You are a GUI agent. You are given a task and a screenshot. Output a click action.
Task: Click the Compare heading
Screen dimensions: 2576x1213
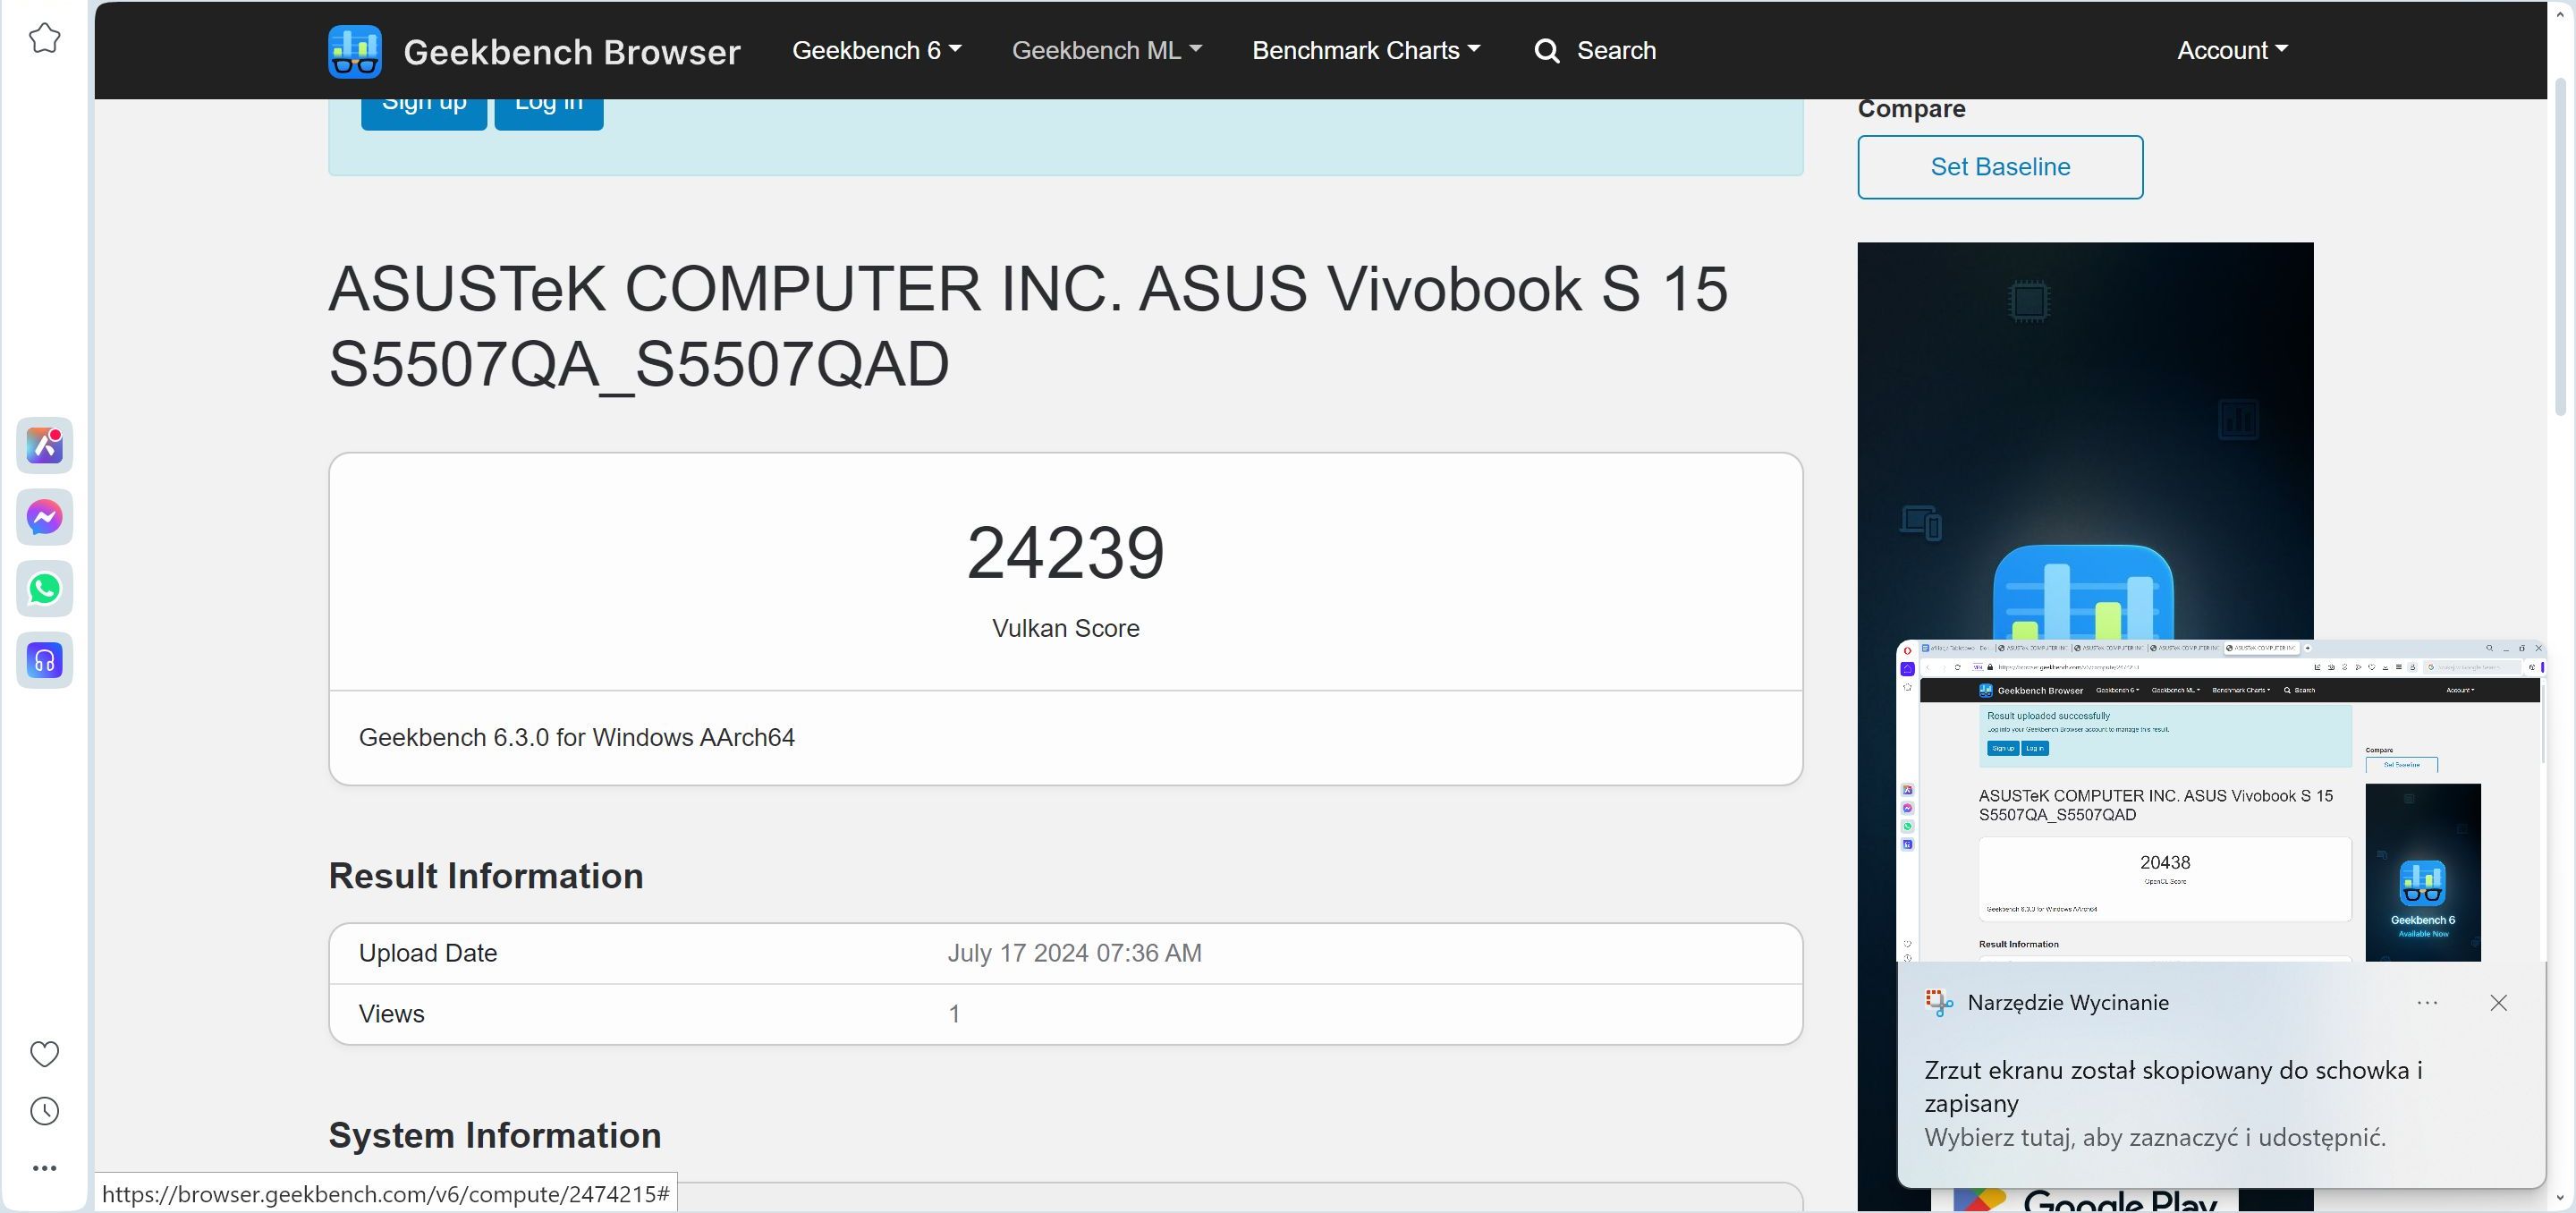pos(1912,109)
